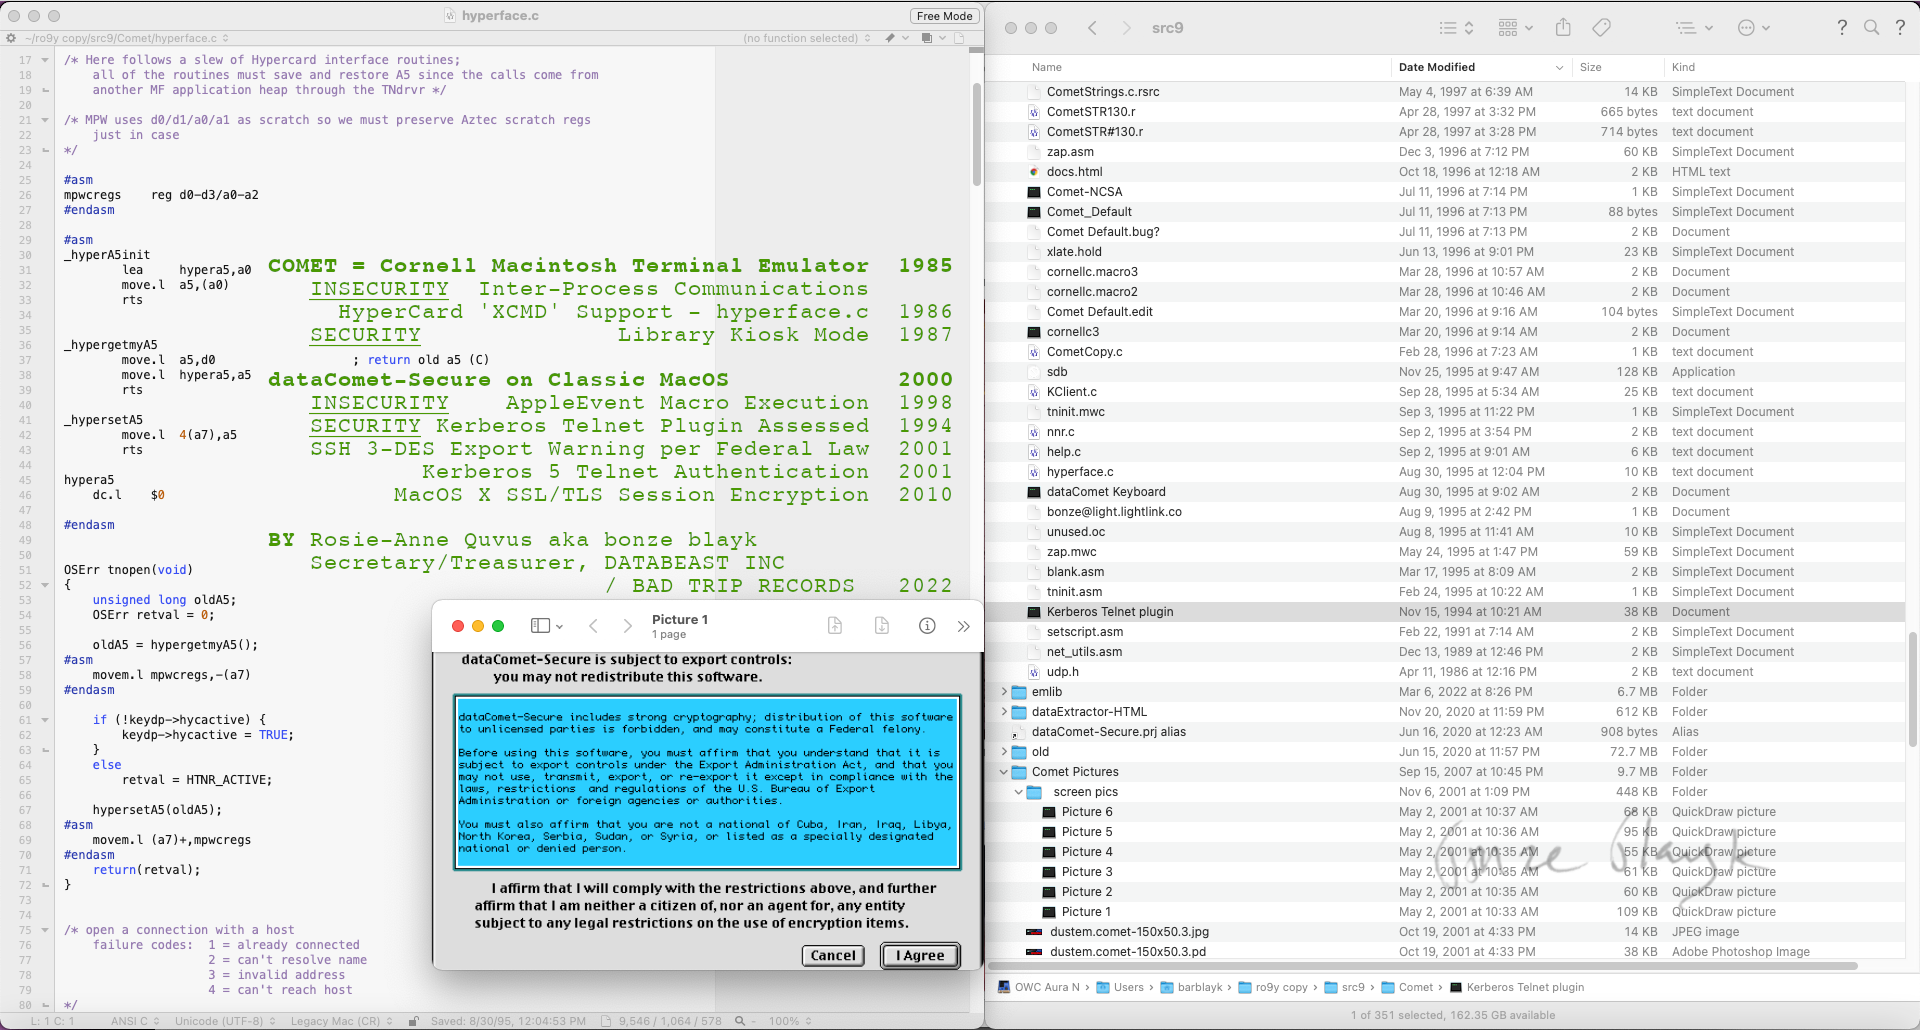Open the function selector popup in BBEdit
The width and height of the screenshot is (1920, 1030).
[807, 38]
